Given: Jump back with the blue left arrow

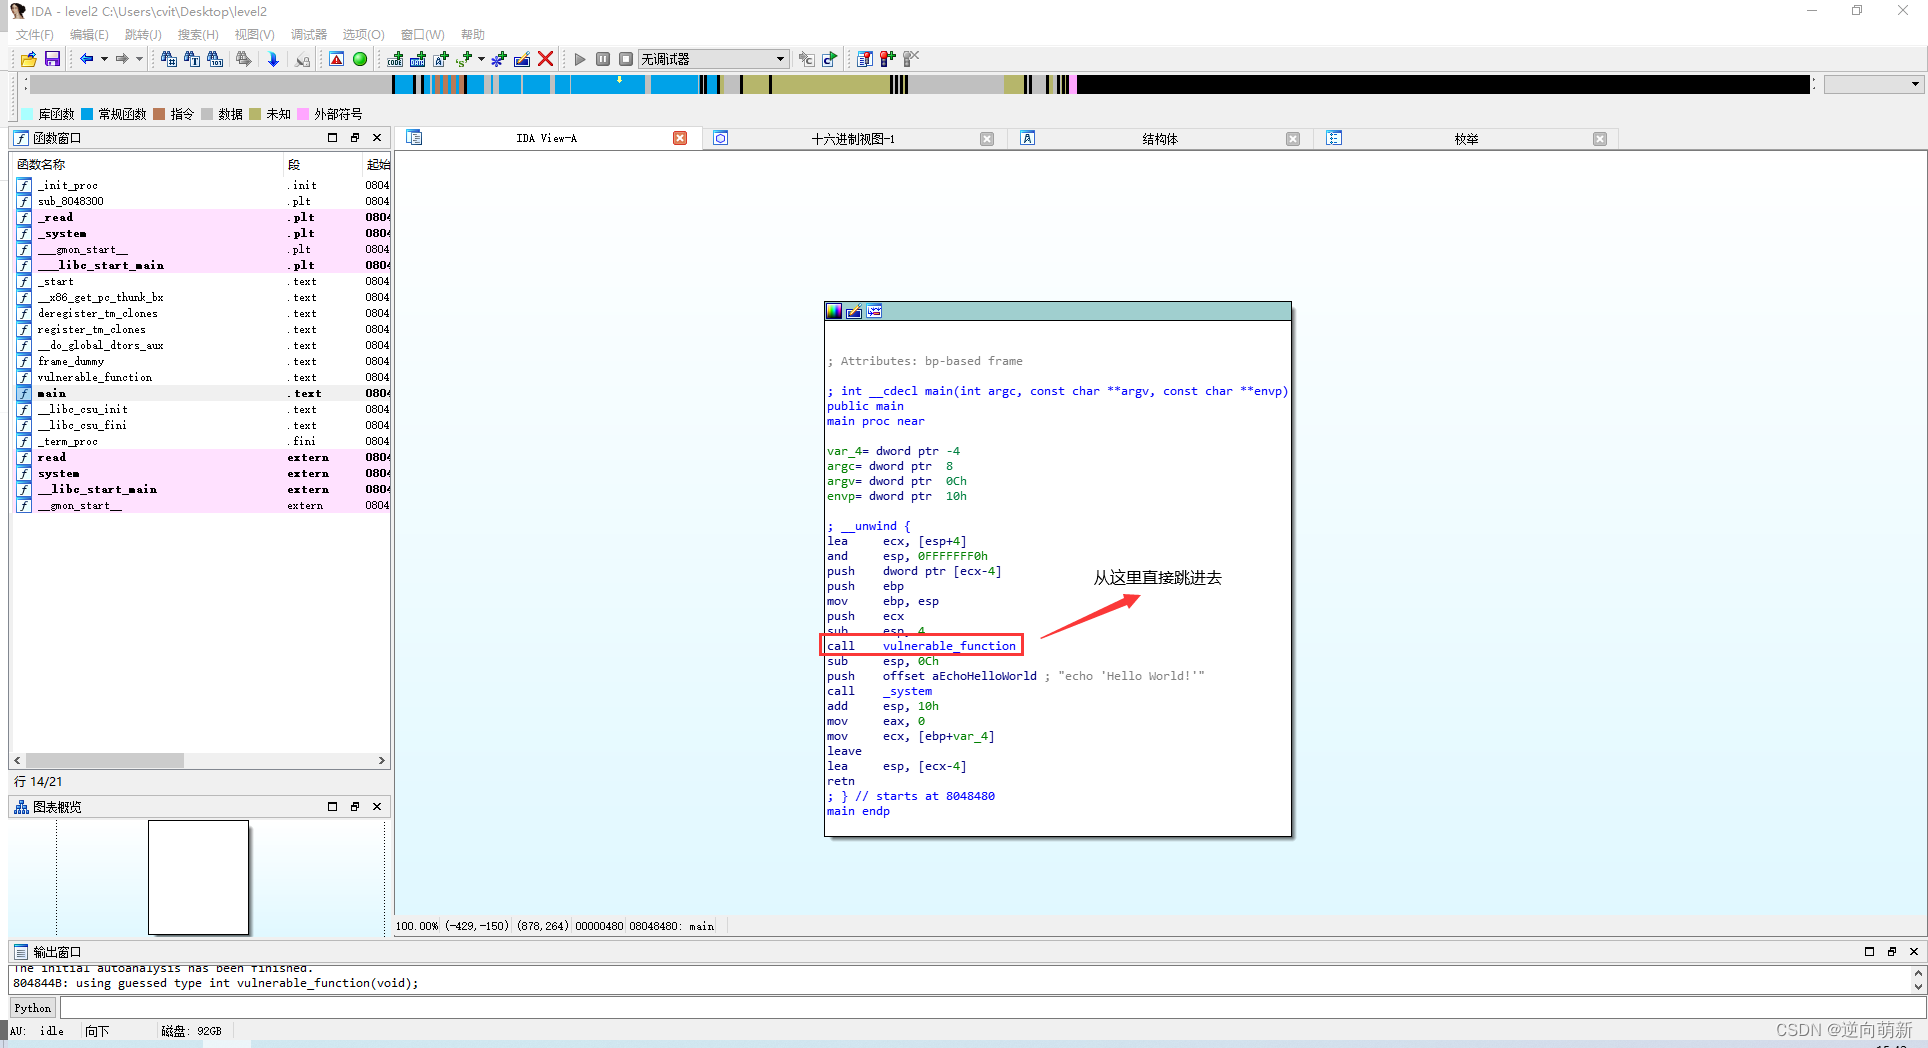Looking at the screenshot, I should coord(87,59).
